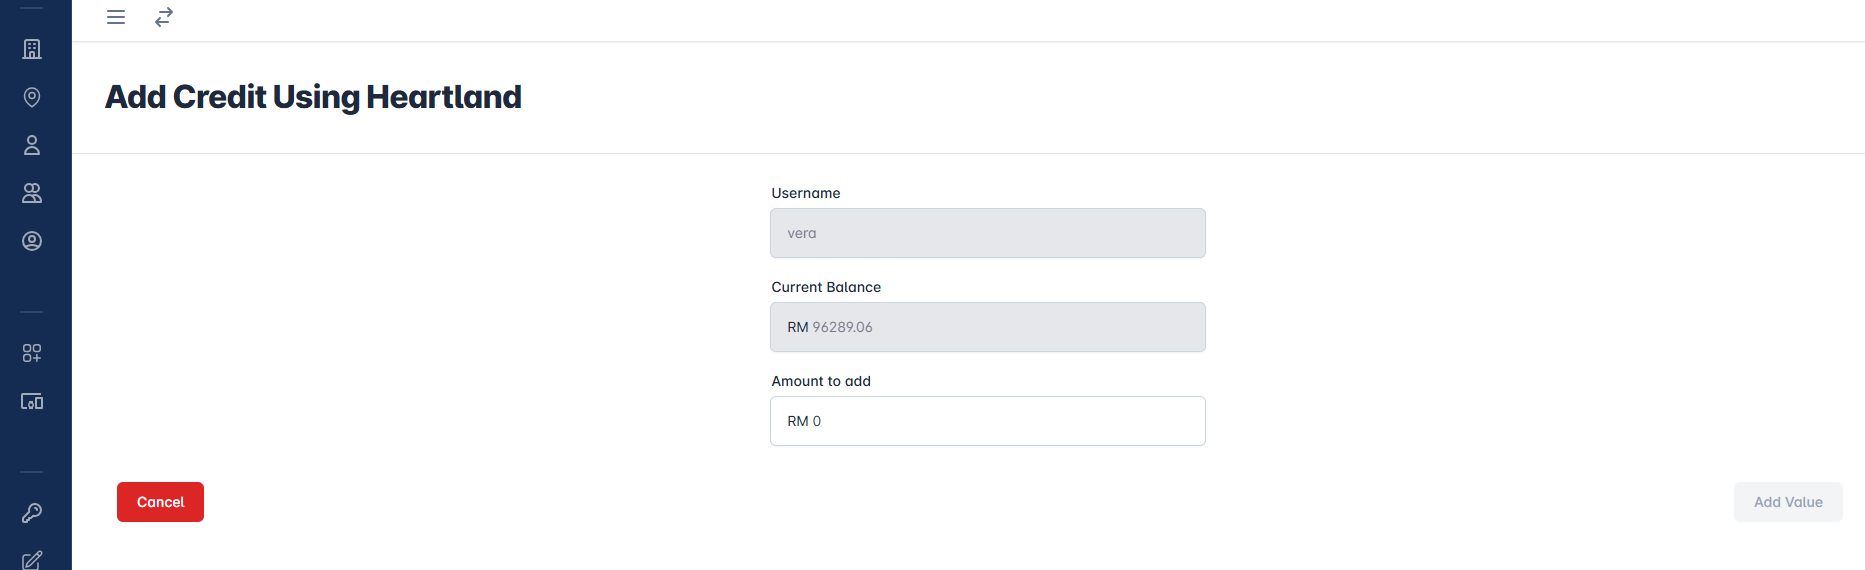Click the Current Balance label

826,287
